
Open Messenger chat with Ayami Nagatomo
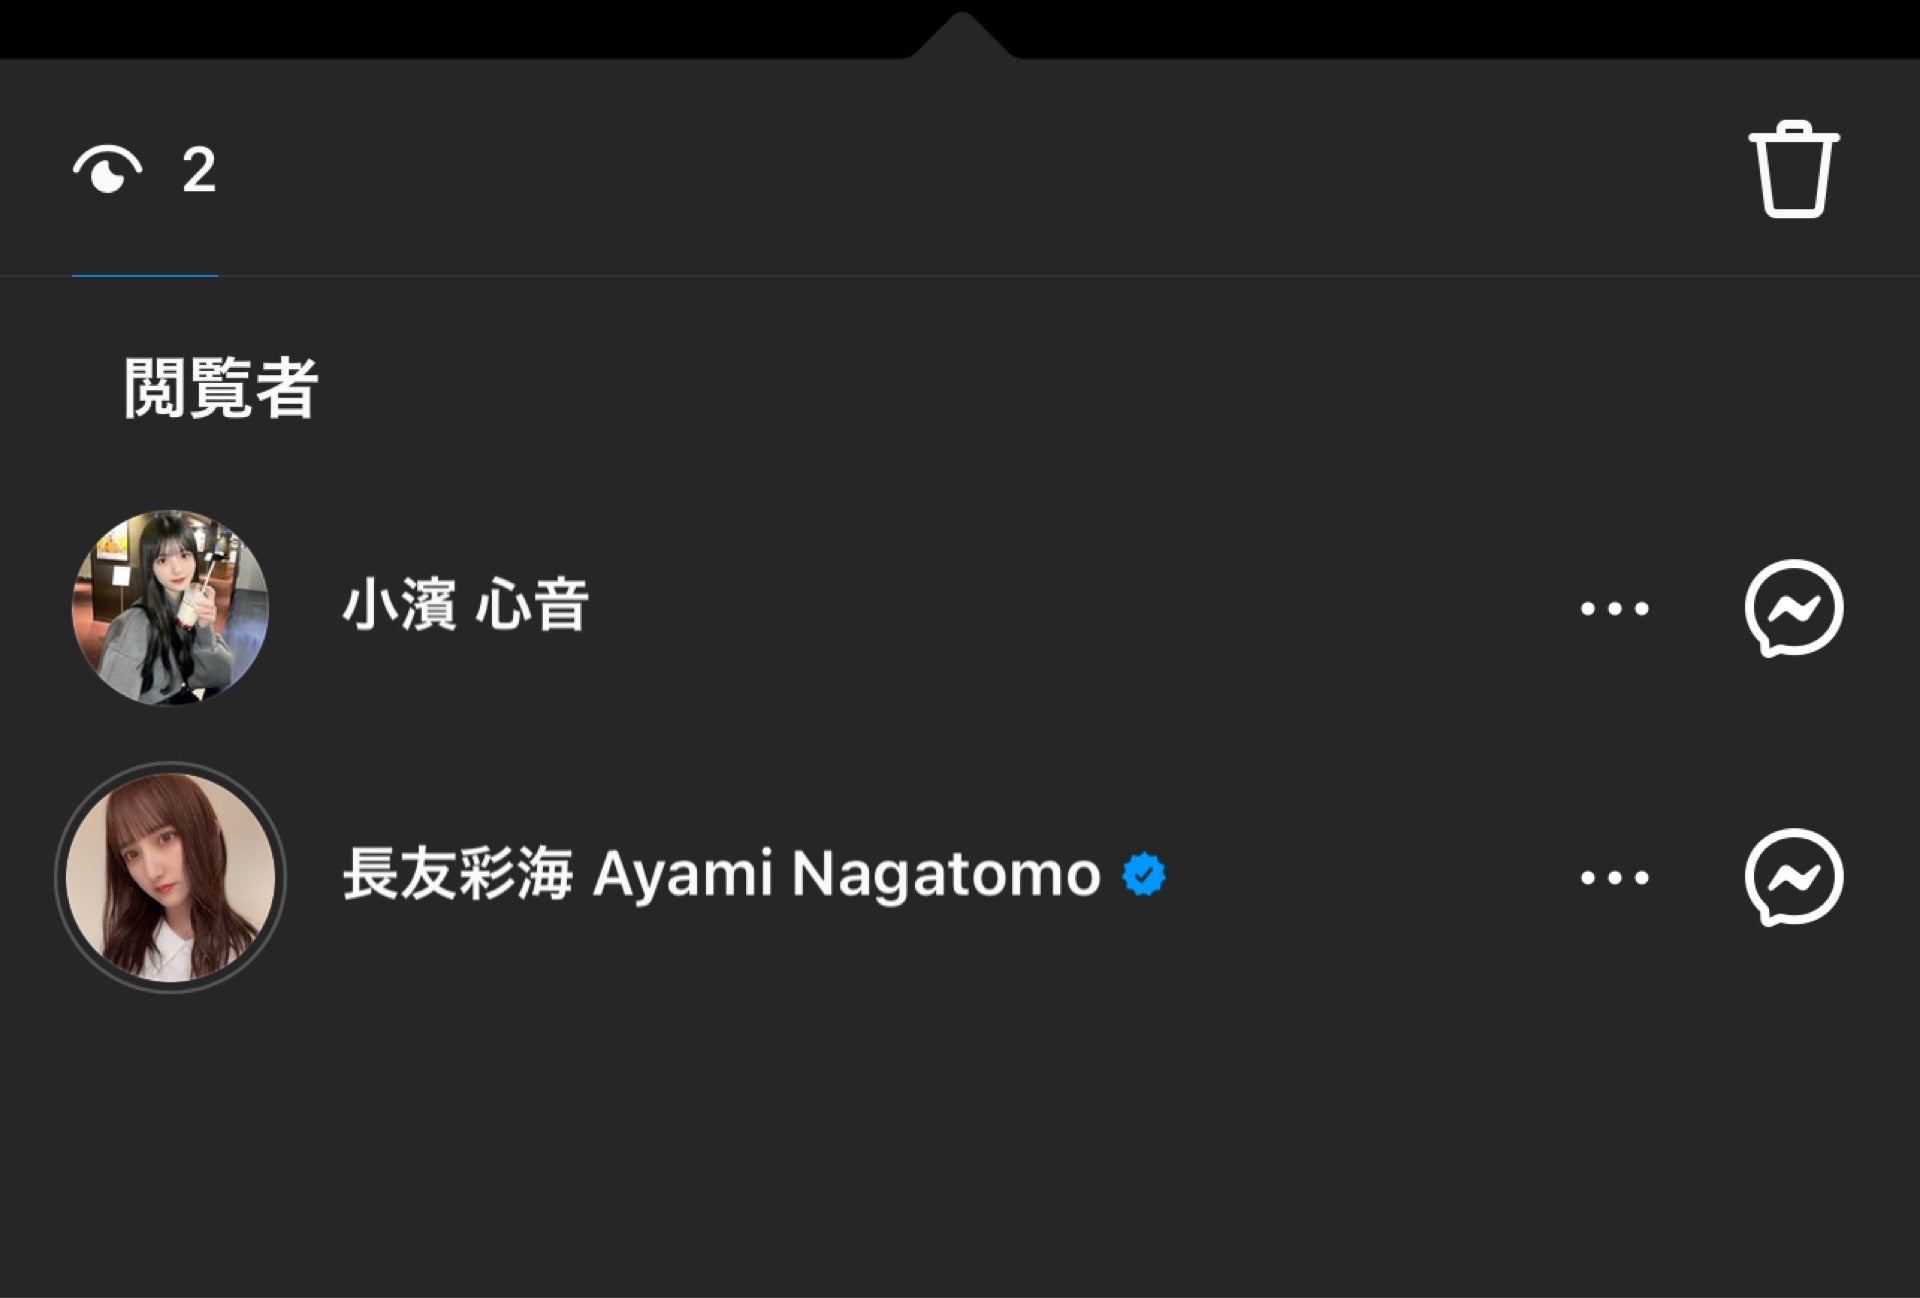[1794, 877]
